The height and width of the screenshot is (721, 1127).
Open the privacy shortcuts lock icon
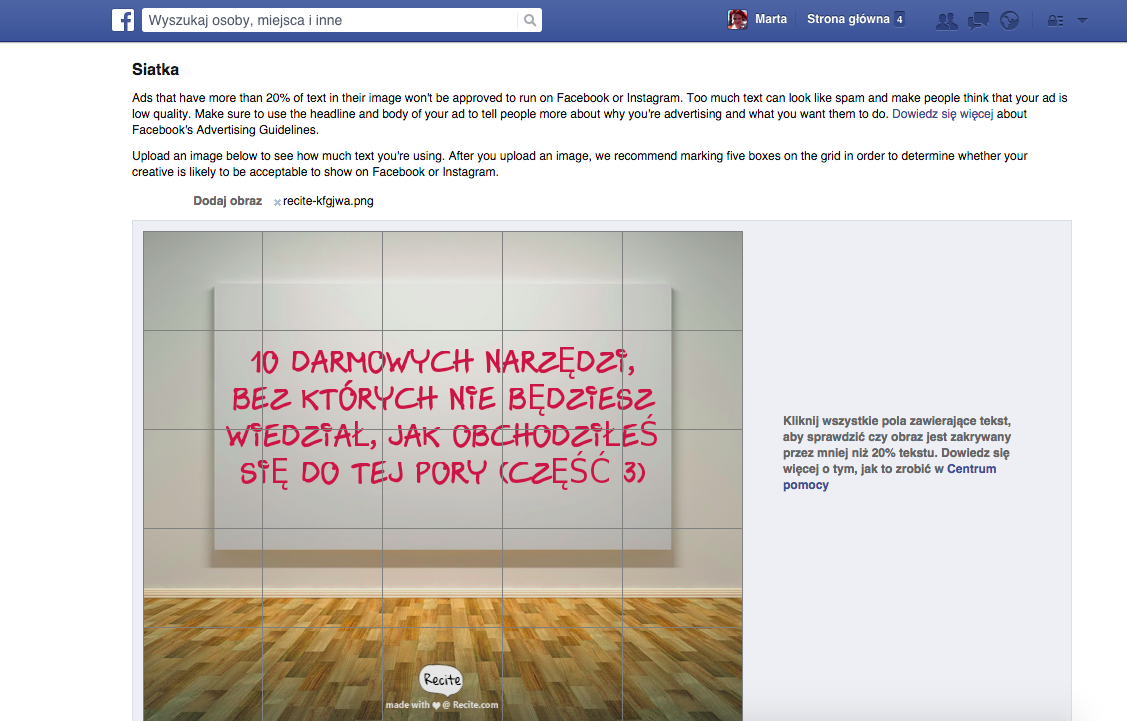coord(1054,20)
